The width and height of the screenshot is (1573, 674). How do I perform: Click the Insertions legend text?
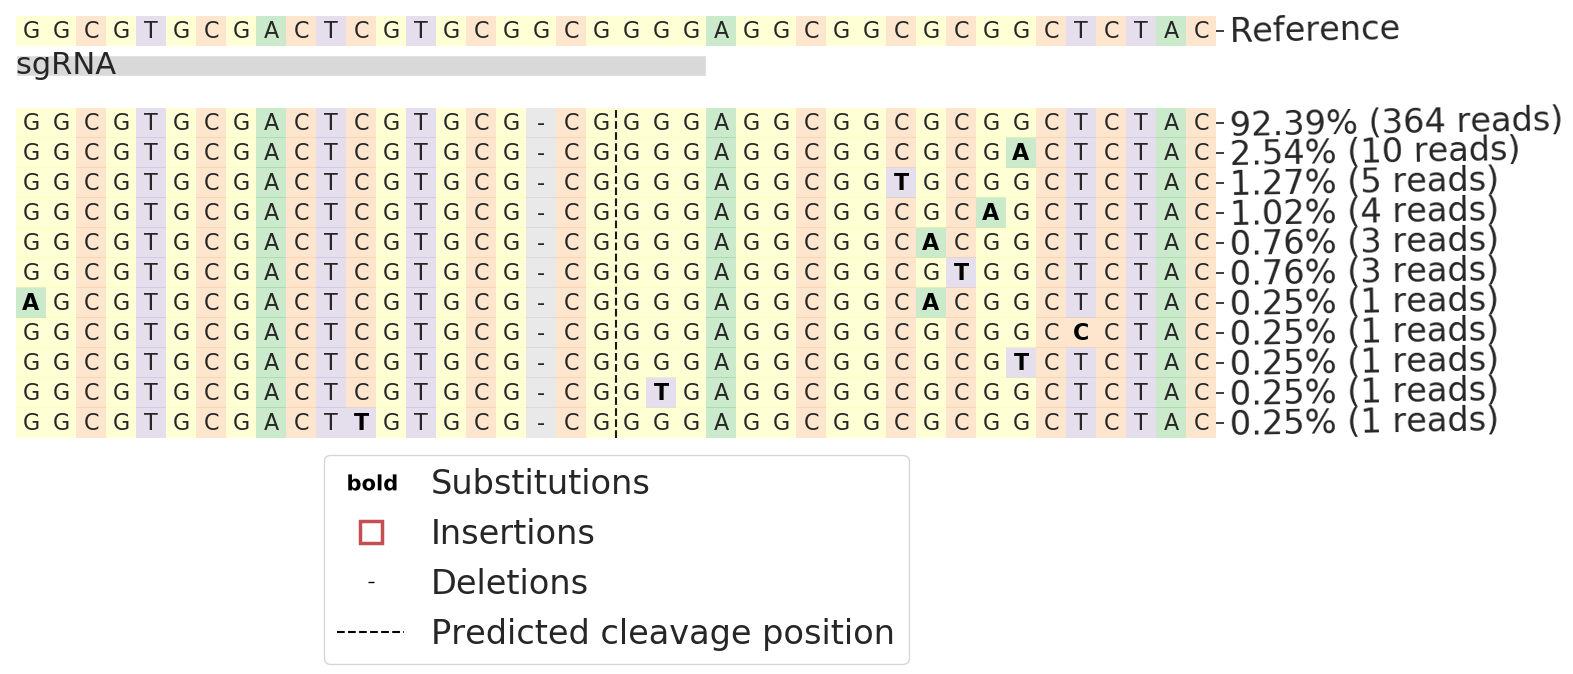(512, 533)
